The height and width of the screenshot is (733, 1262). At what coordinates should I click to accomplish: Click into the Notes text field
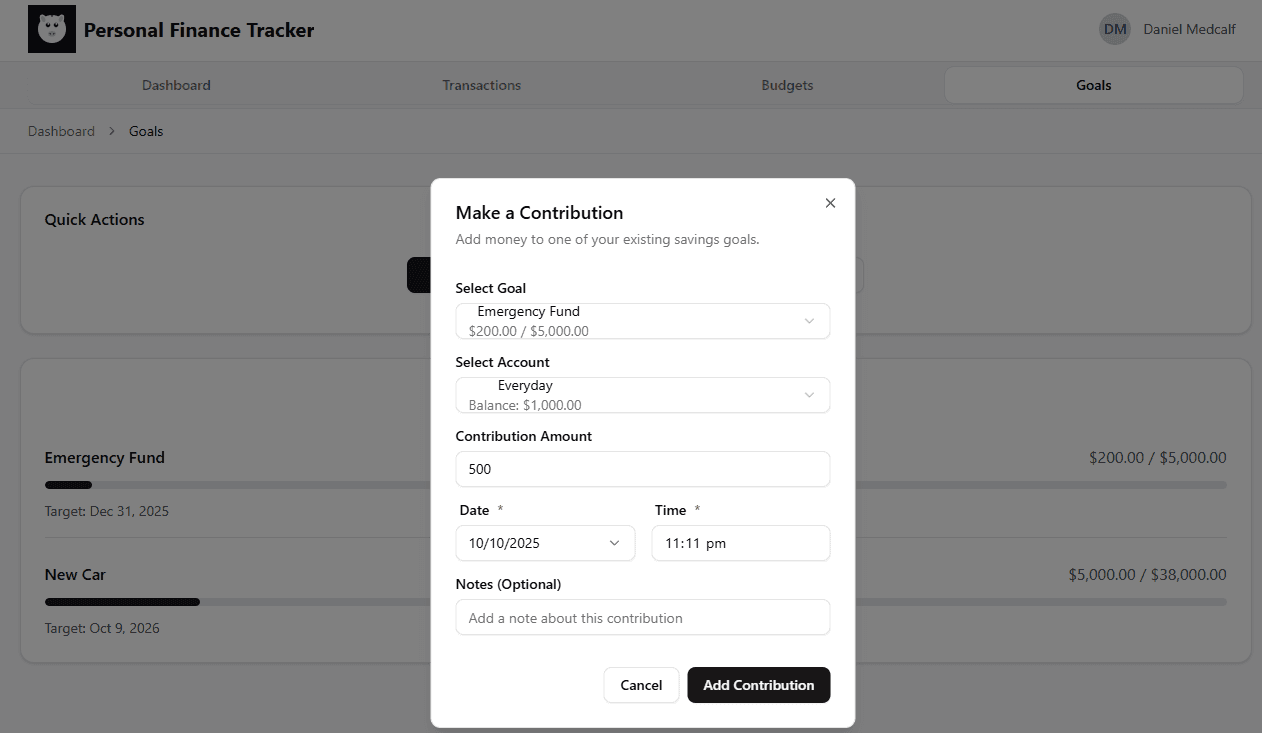point(642,618)
